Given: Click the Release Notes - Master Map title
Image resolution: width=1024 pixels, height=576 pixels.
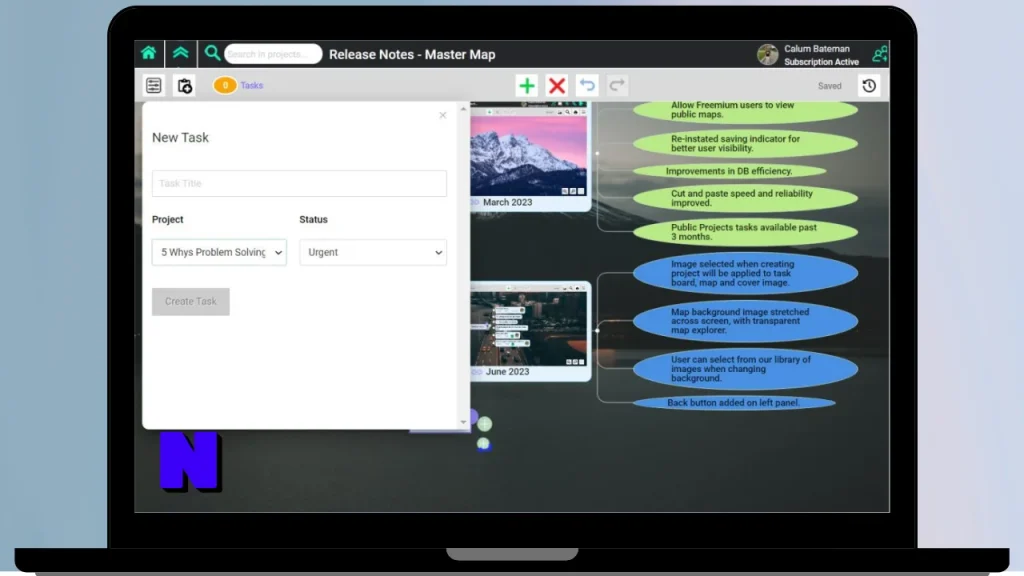Looking at the screenshot, I should point(412,55).
